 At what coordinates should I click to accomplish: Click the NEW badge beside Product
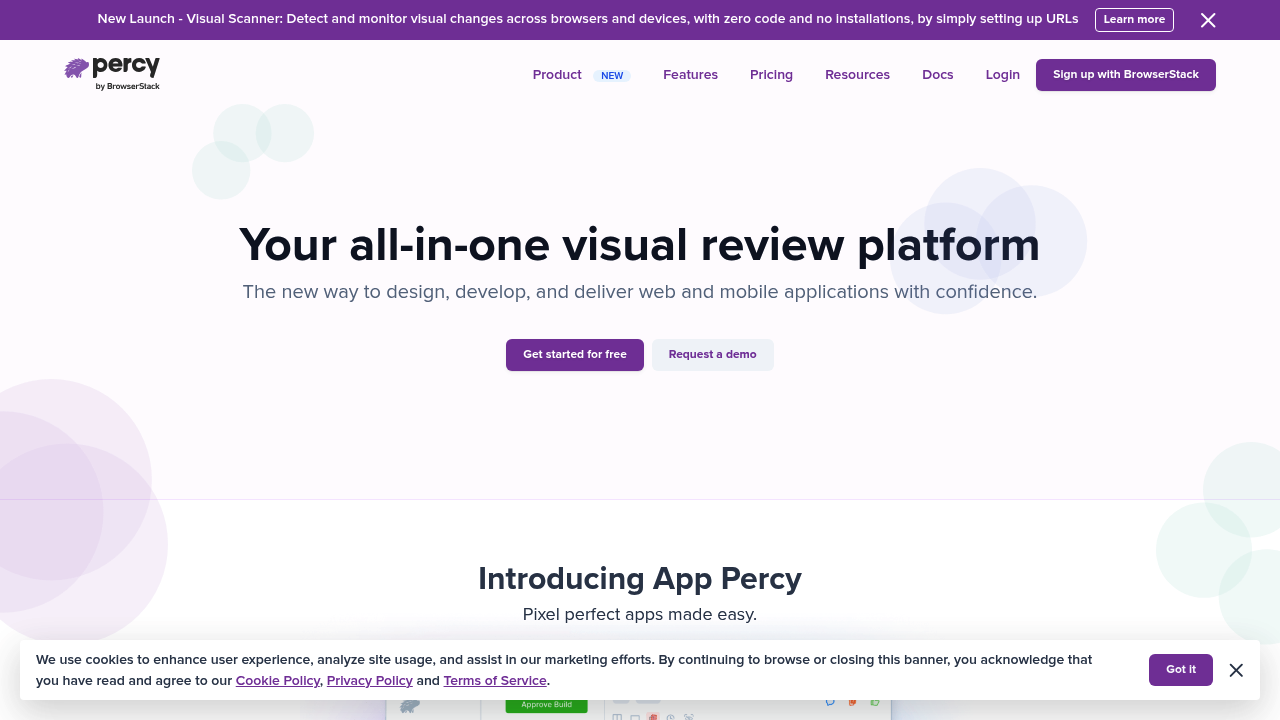click(x=612, y=76)
